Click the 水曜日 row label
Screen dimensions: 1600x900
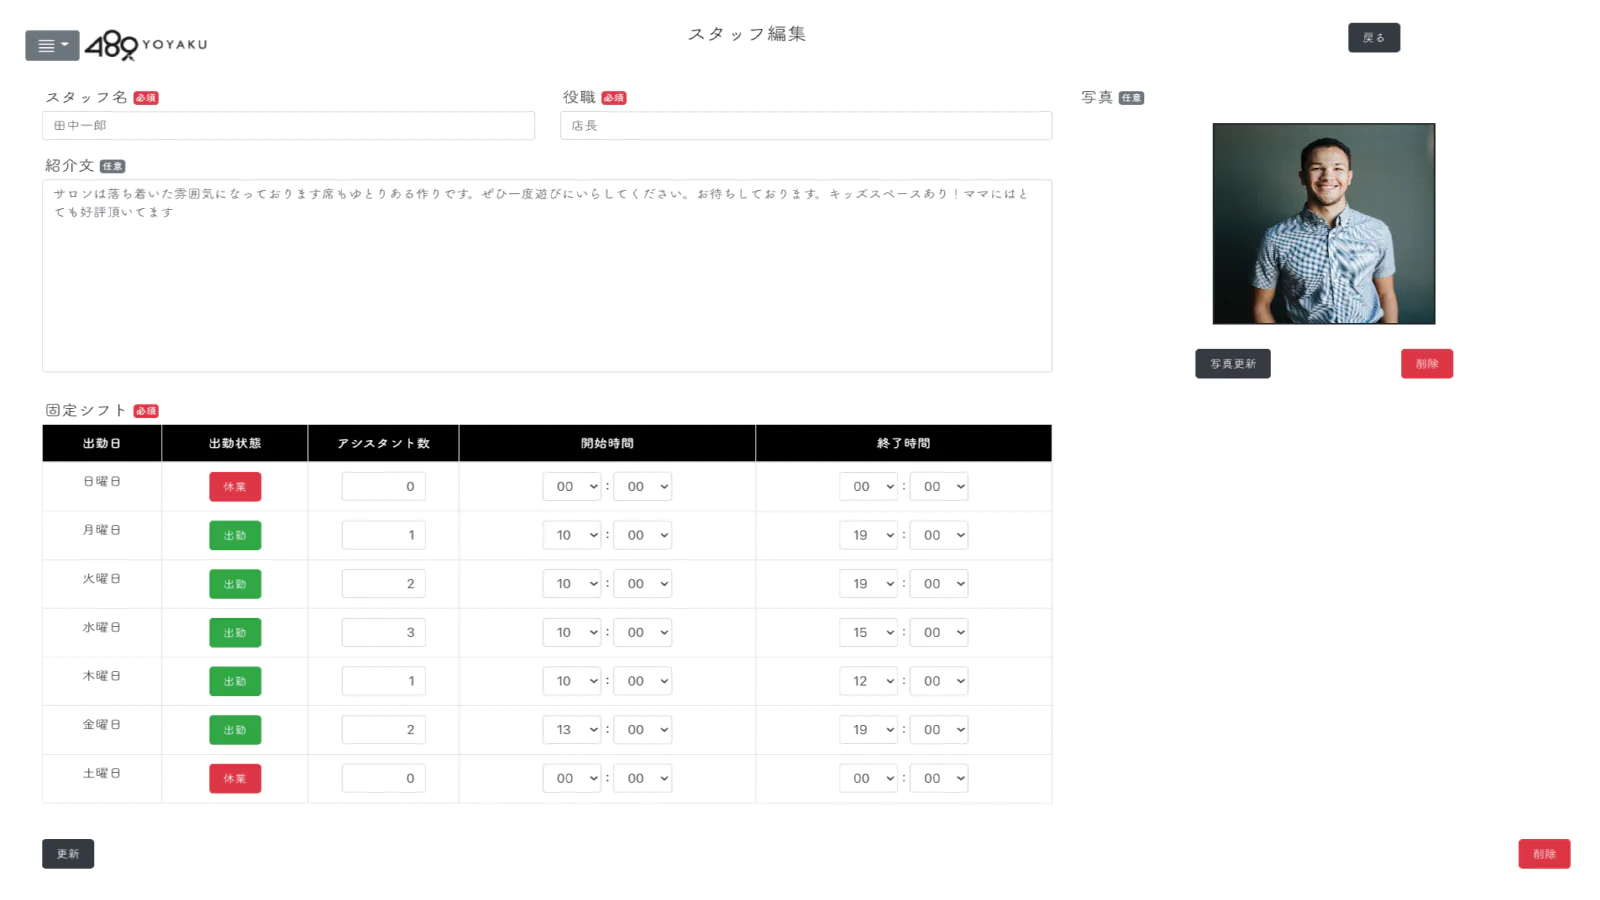click(x=102, y=628)
